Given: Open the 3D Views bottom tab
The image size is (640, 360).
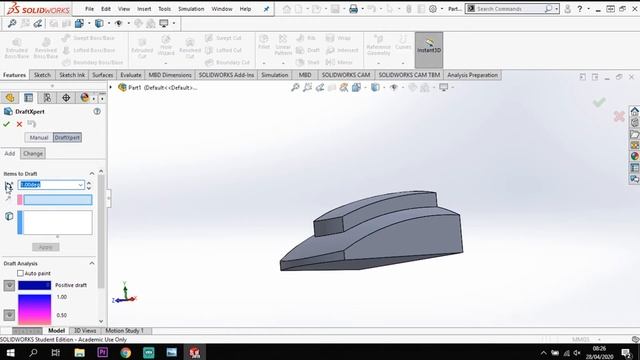Looking at the screenshot, I should [85, 331].
